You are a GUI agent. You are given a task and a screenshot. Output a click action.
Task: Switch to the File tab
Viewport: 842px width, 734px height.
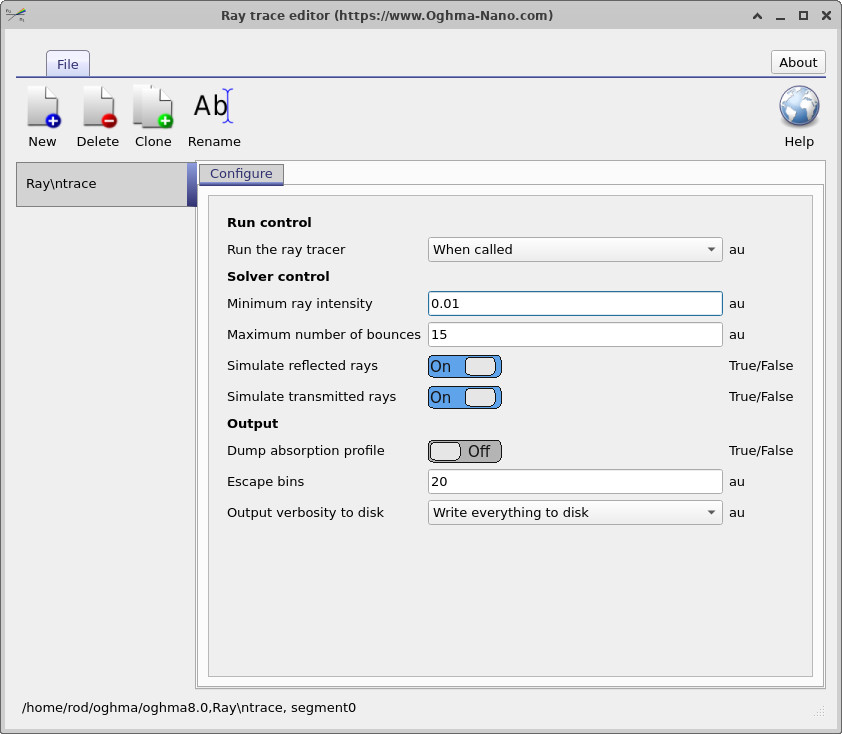tap(67, 63)
